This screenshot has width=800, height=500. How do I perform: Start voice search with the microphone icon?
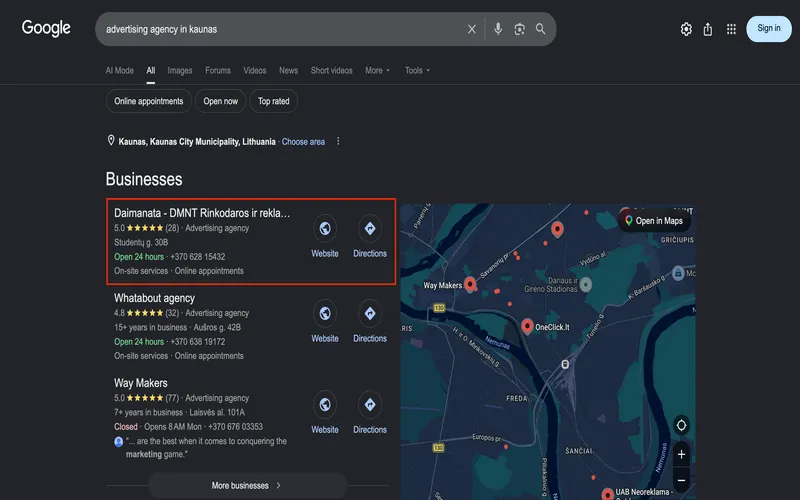[x=498, y=29]
